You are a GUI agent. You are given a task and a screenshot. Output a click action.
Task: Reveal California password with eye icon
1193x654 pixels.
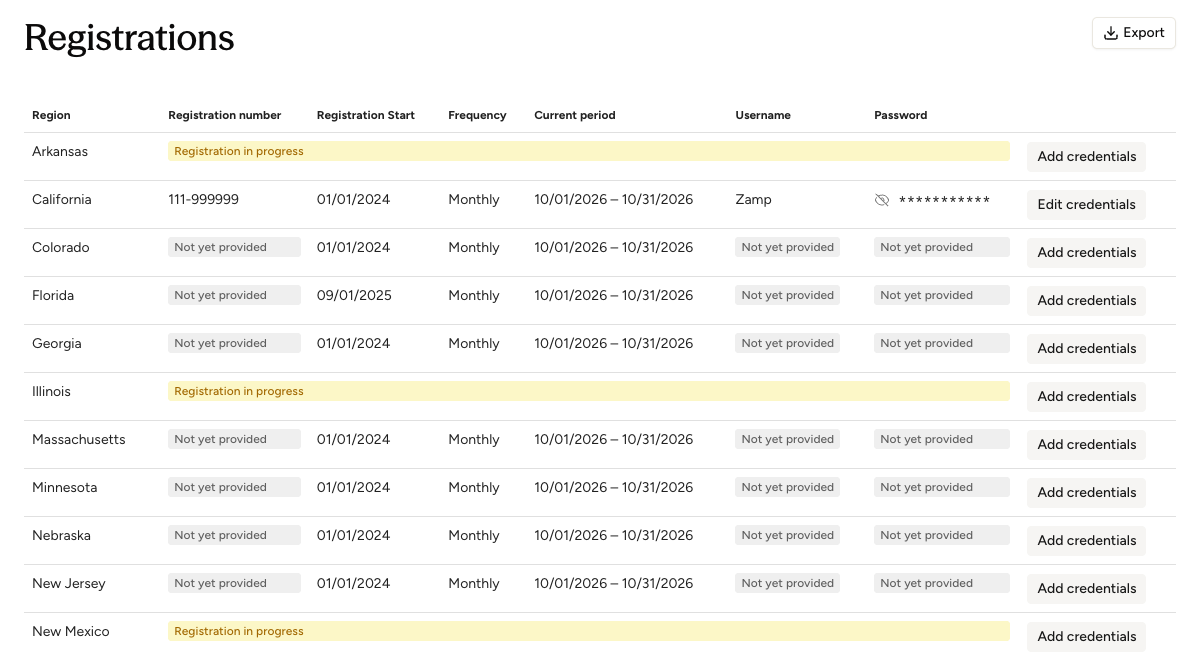point(882,200)
